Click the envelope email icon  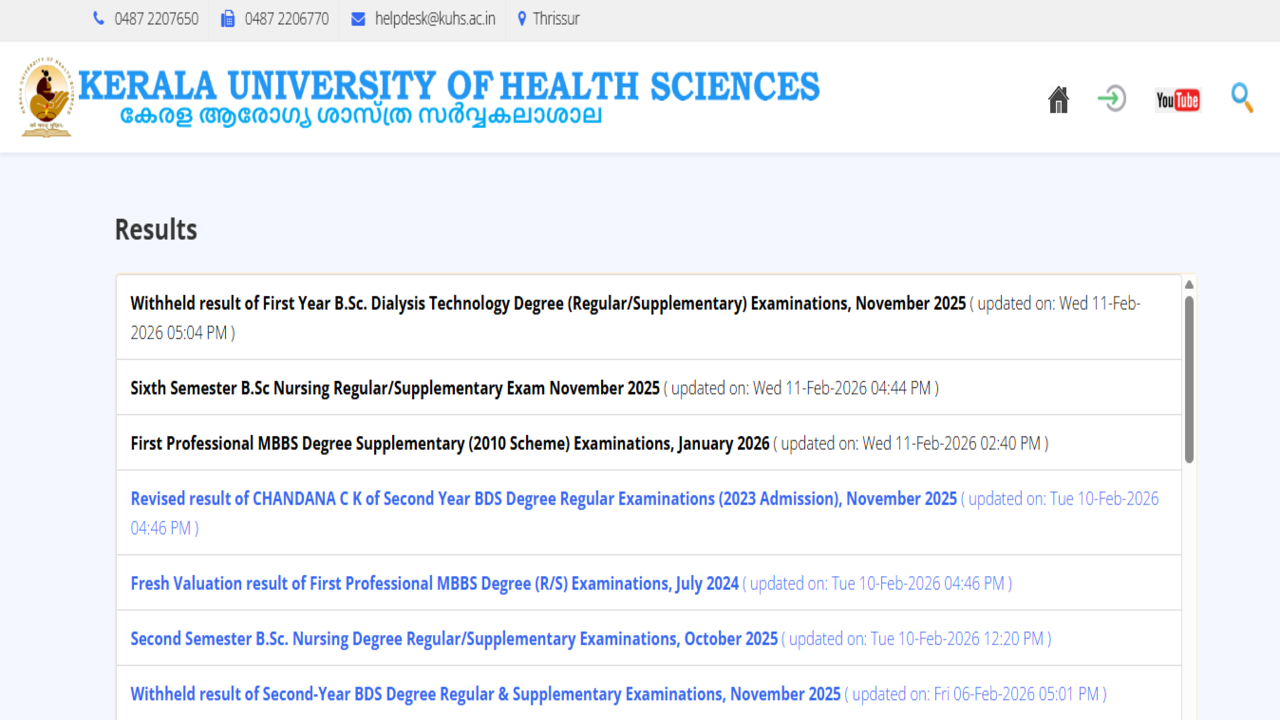[358, 19]
